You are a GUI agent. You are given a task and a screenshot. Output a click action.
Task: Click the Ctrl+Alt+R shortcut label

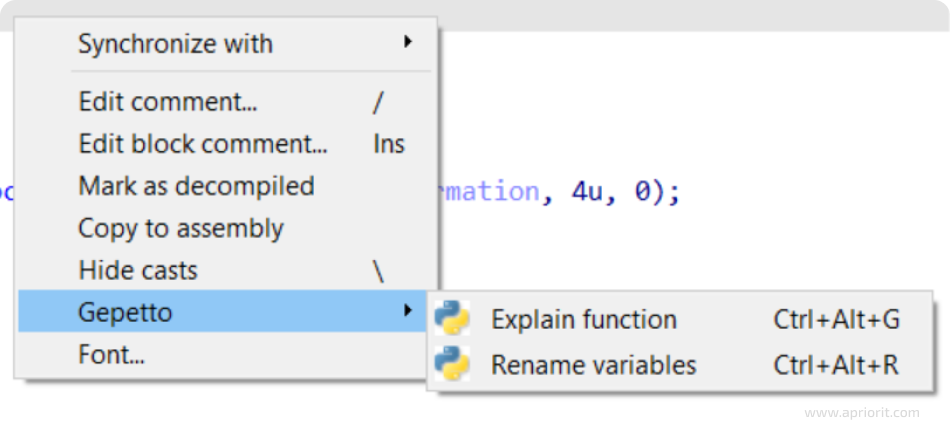click(x=836, y=365)
